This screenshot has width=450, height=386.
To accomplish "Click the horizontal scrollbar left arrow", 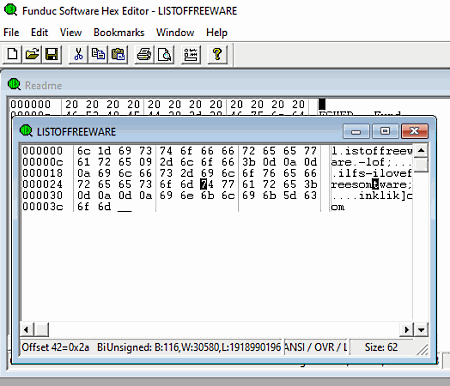I will tap(26, 330).
